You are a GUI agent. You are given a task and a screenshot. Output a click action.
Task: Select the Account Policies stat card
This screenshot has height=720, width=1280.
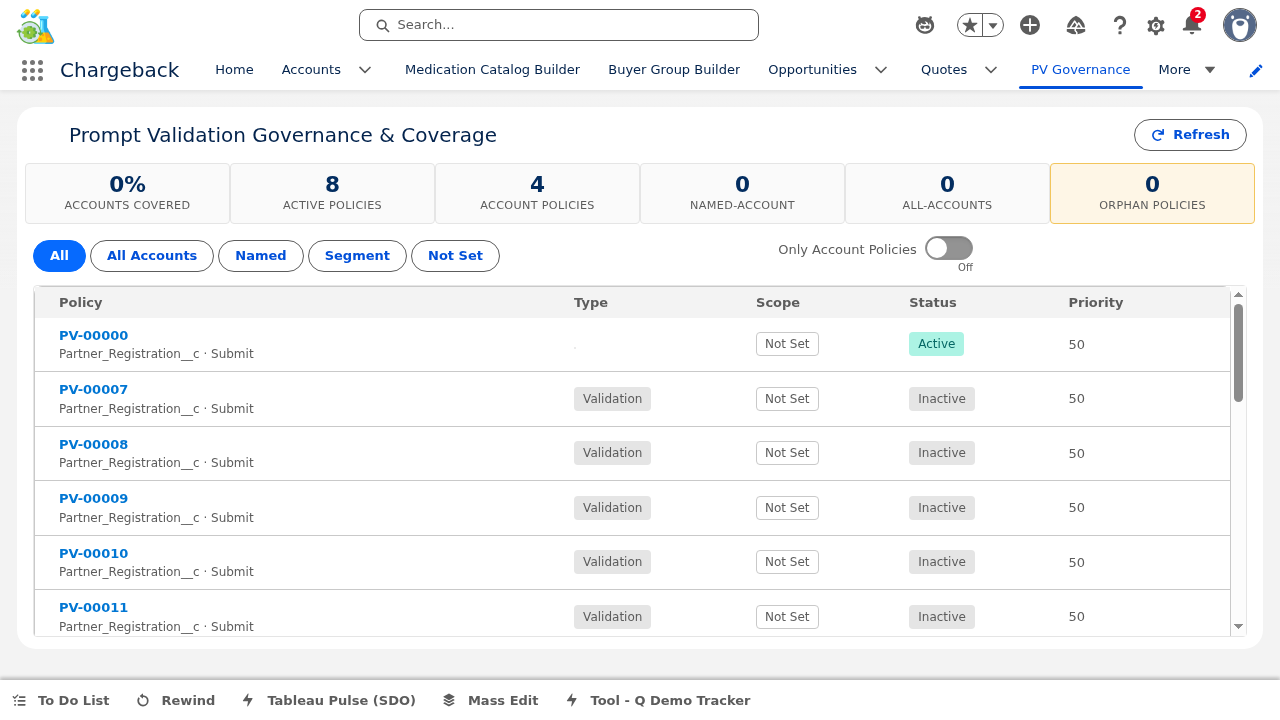[537, 193]
